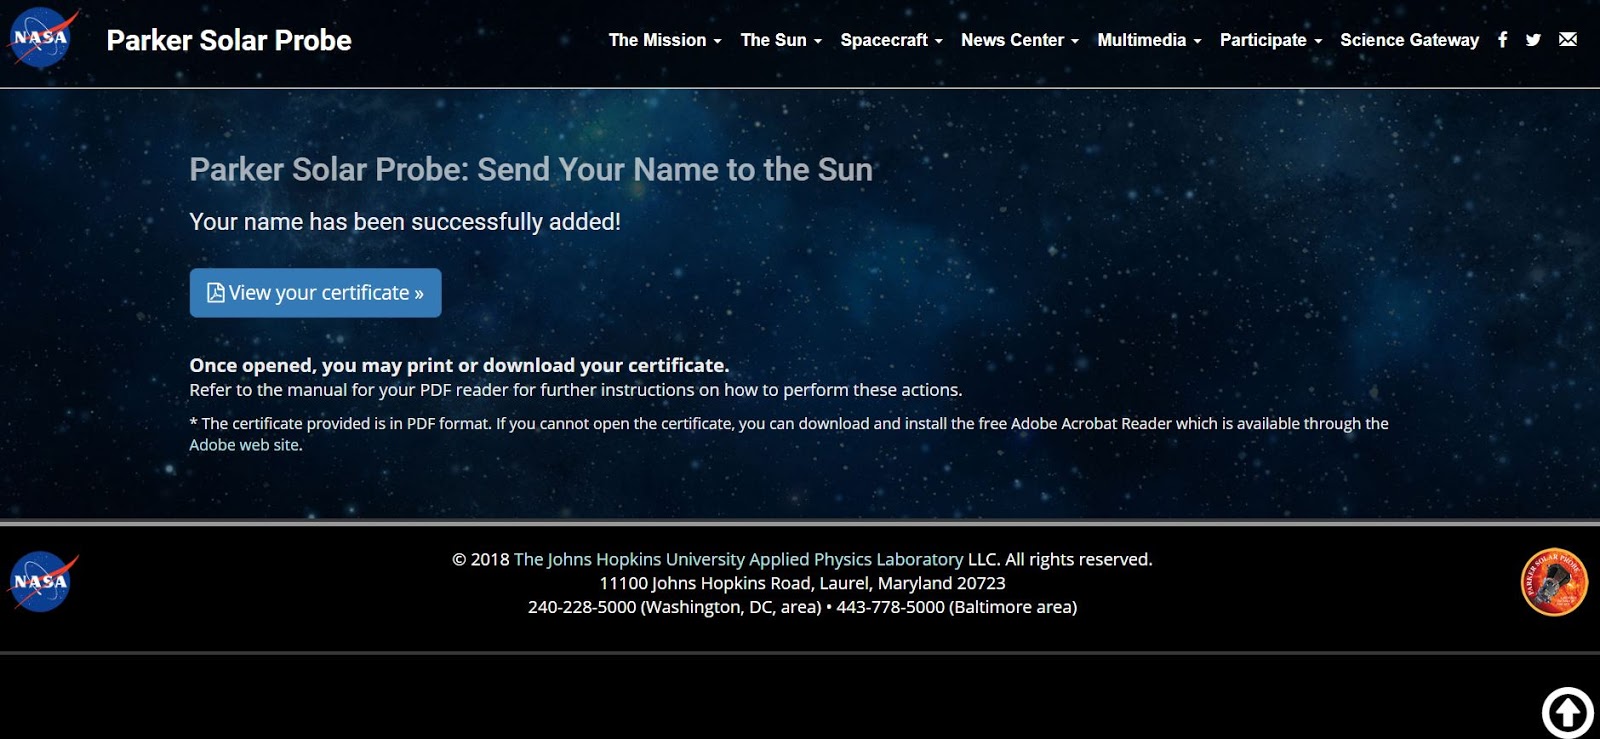The height and width of the screenshot is (739, 1600).
Task: Click the Parker Solar Probe mission patch
Action: pos(1554,582)
